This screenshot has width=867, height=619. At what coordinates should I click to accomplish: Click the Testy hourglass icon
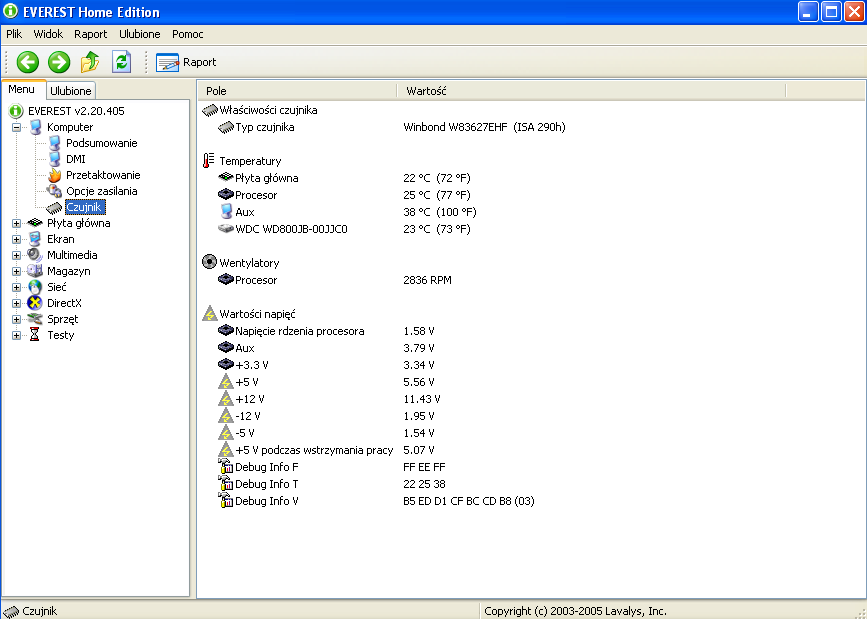[35, 335]
